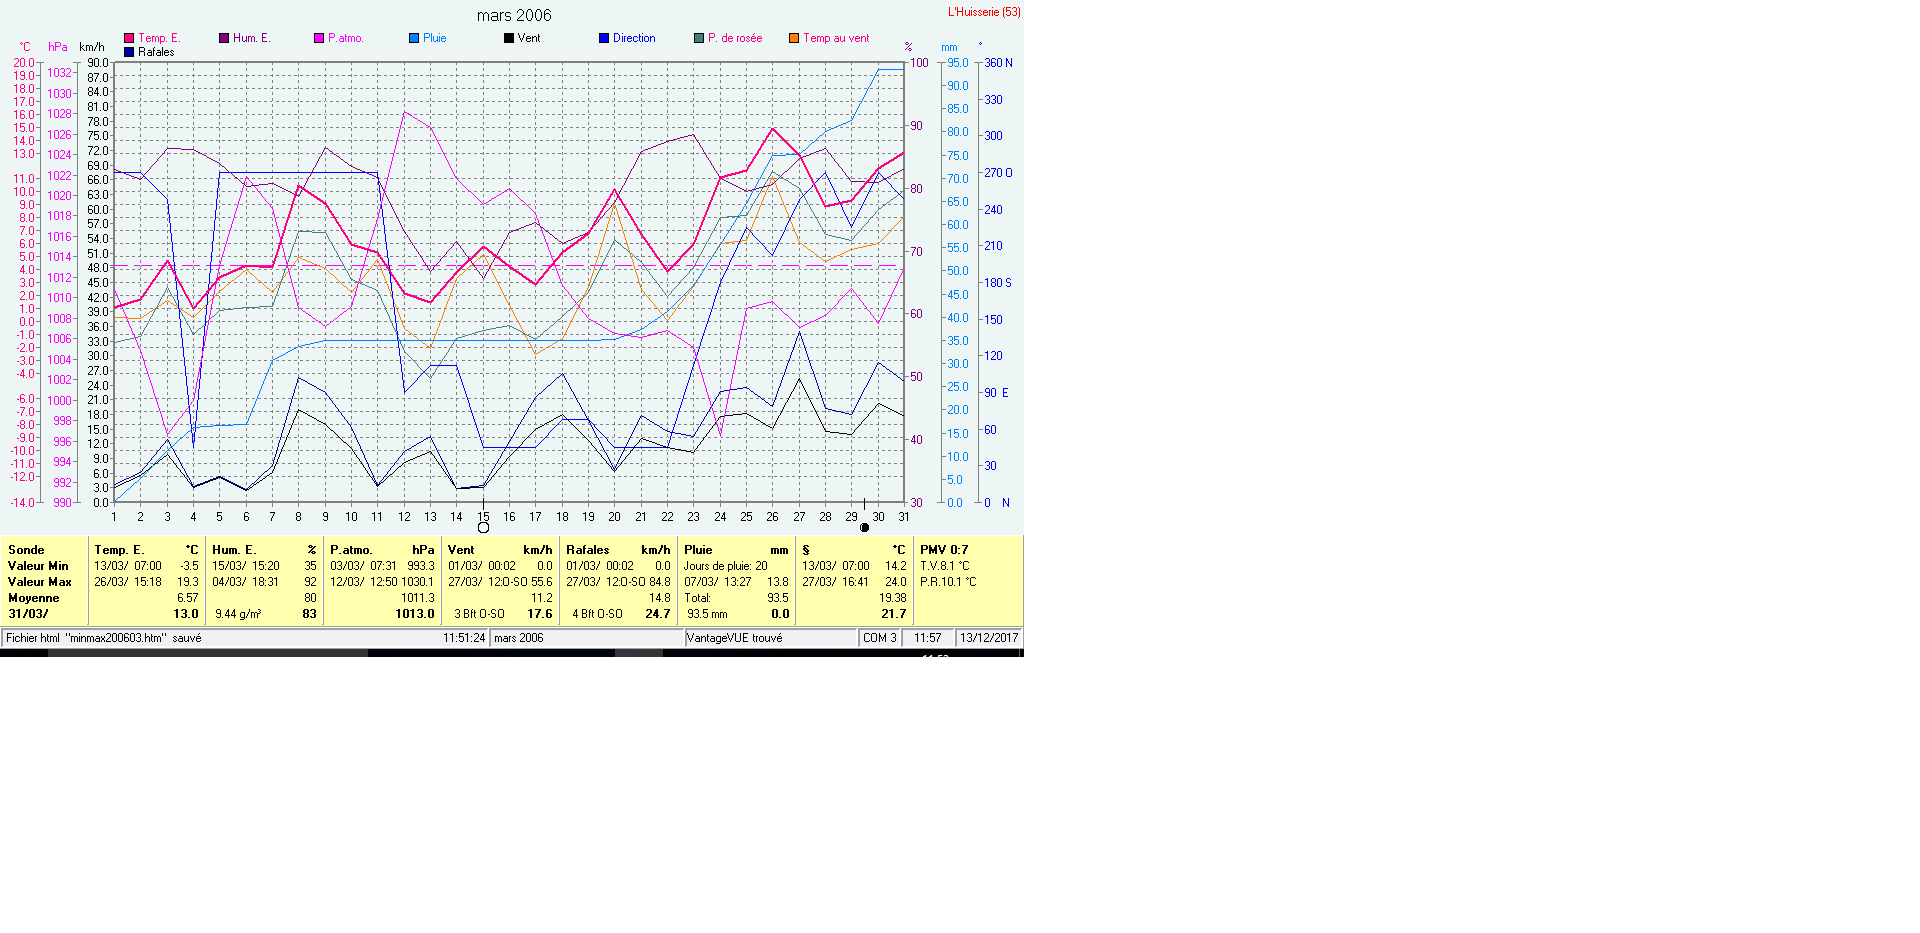Click the maximum wind value '55.6'
Screen dimensions: 1920x933
[542, 582]
